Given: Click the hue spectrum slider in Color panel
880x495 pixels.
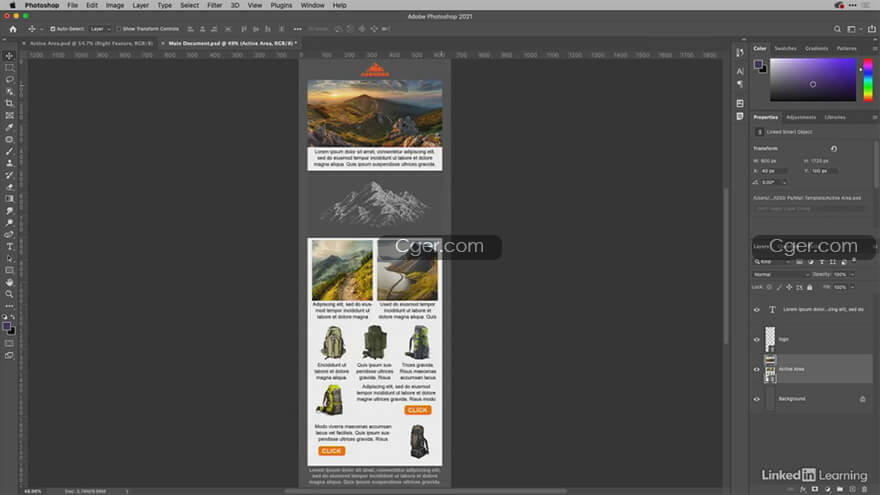Looking at the screenshot, I should 868,80.
